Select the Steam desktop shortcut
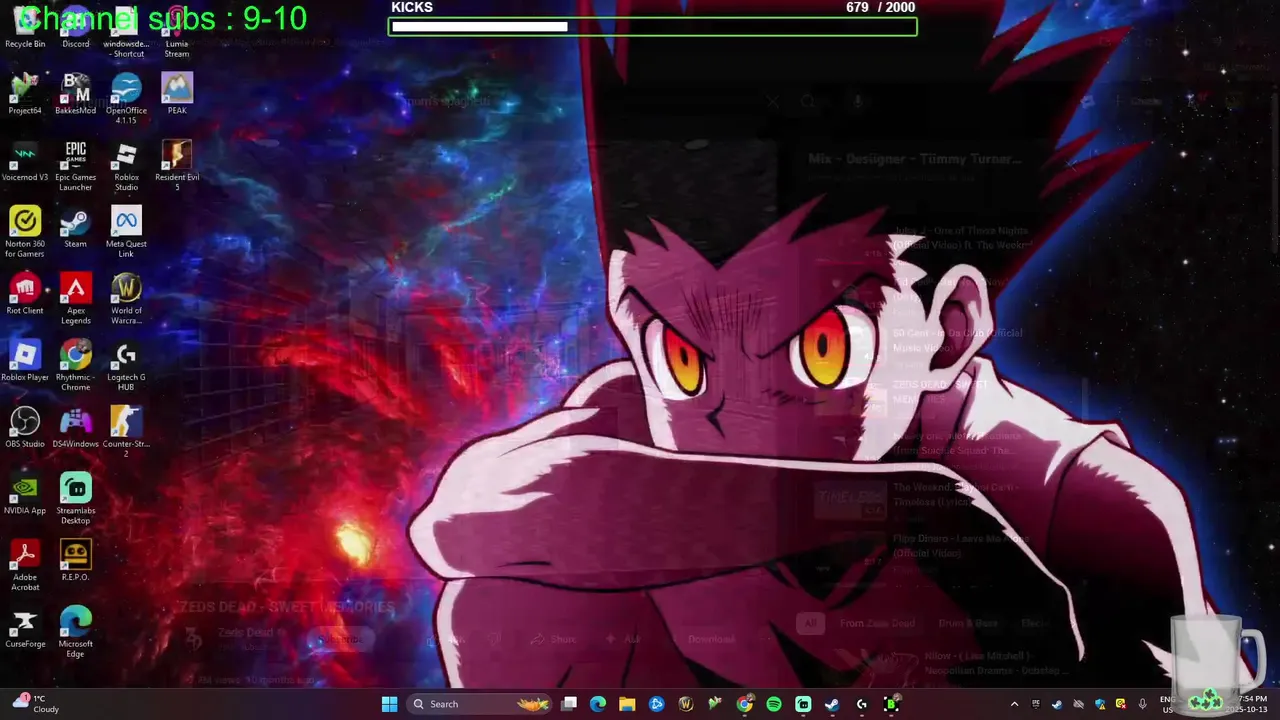 pos(76,228)
